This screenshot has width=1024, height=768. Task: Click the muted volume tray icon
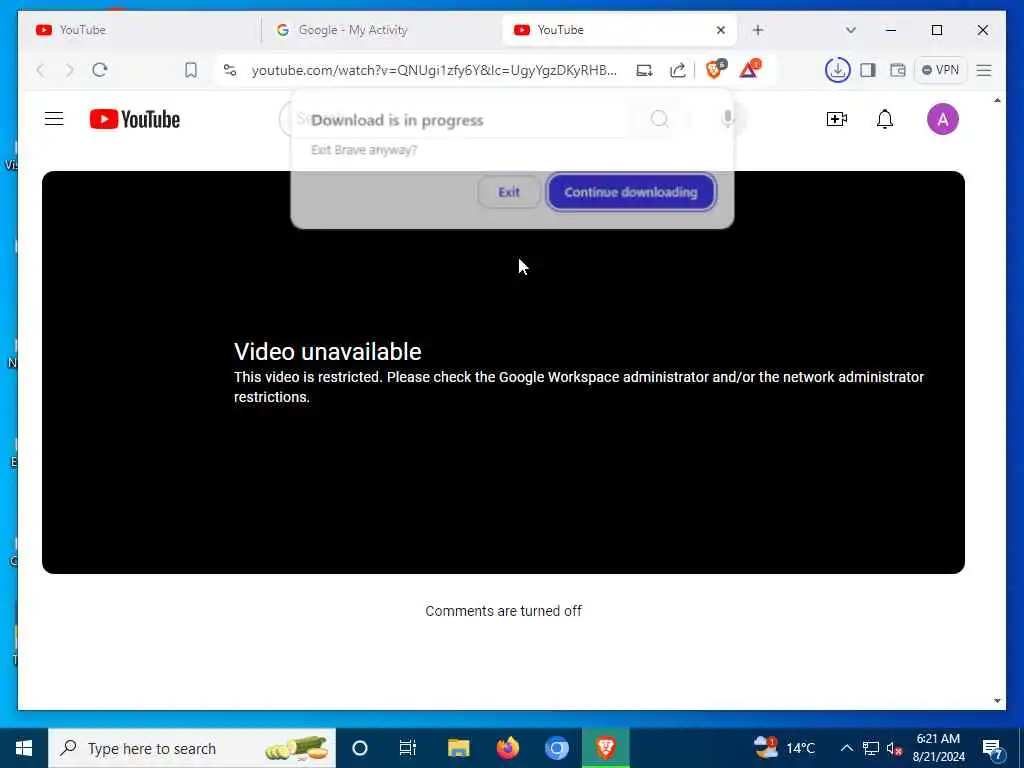pyautogui.click(x=894, y=748)
